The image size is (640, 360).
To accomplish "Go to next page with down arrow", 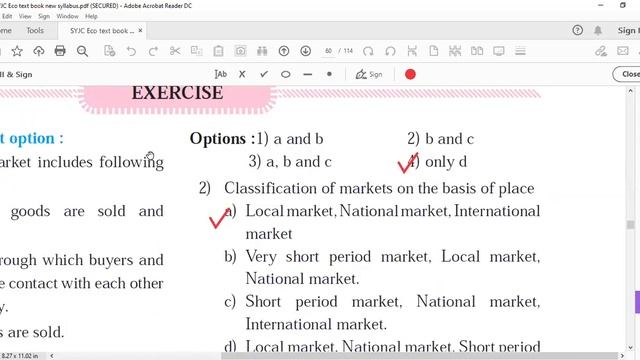I will point(305,51).
